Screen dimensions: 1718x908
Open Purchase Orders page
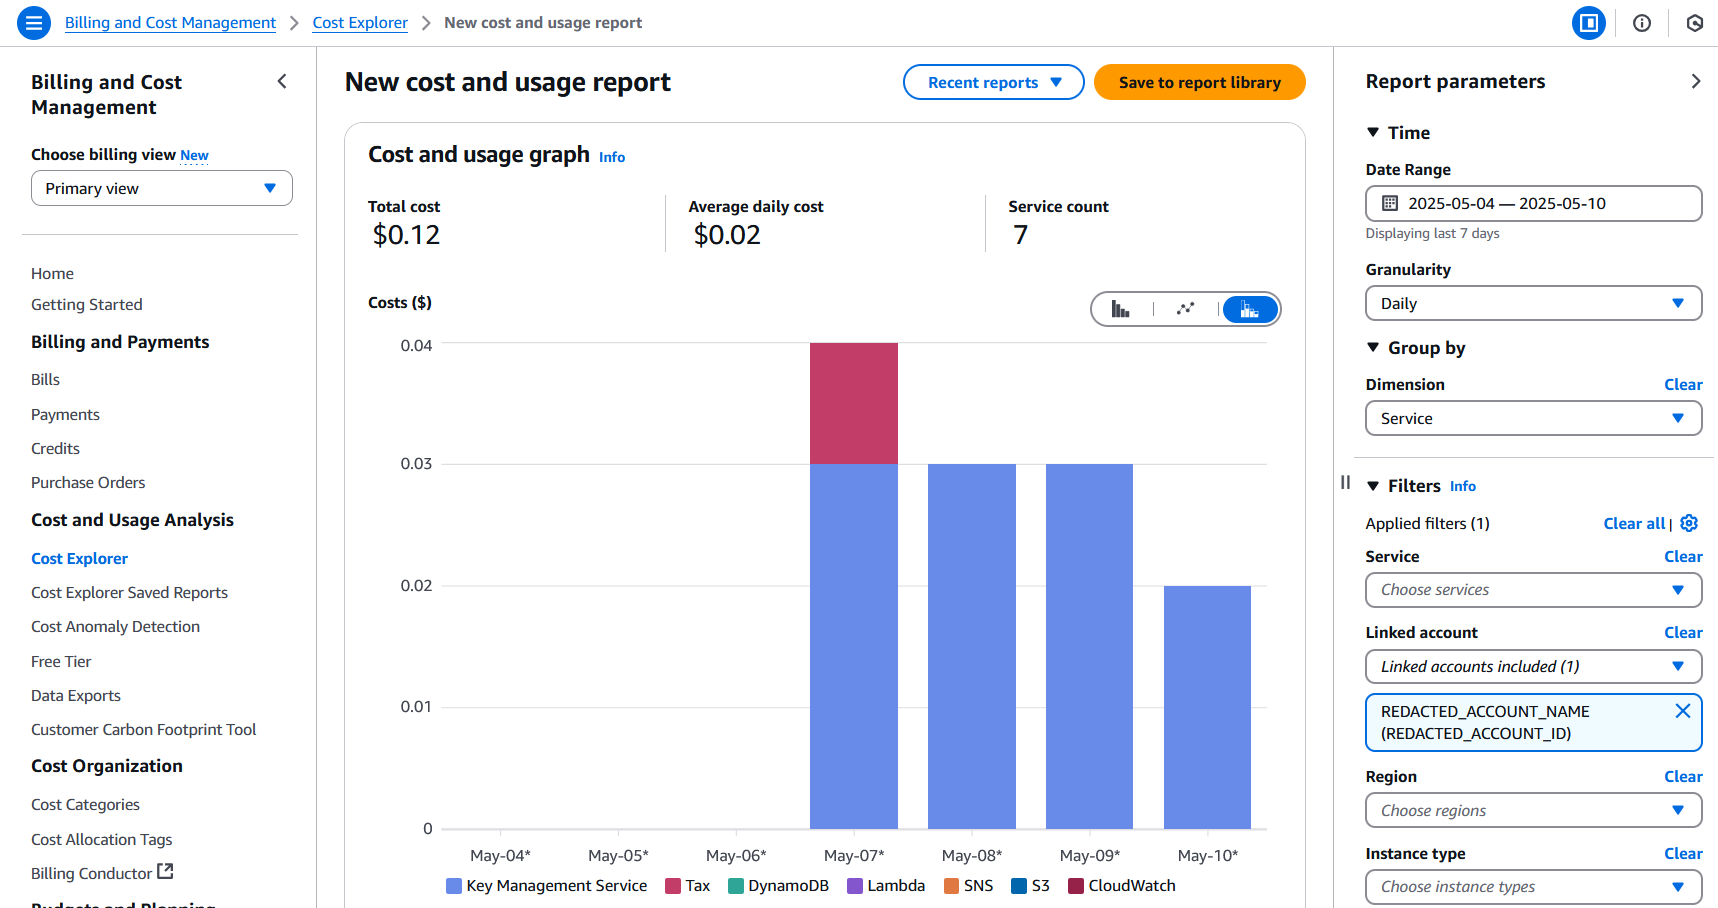click(88, 482)
